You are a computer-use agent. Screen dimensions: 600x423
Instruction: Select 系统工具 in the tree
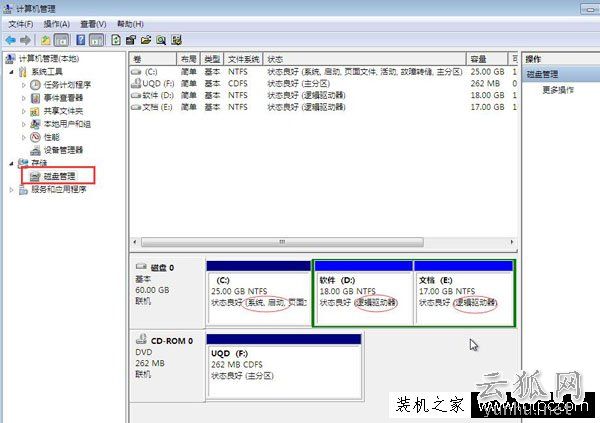47,72
